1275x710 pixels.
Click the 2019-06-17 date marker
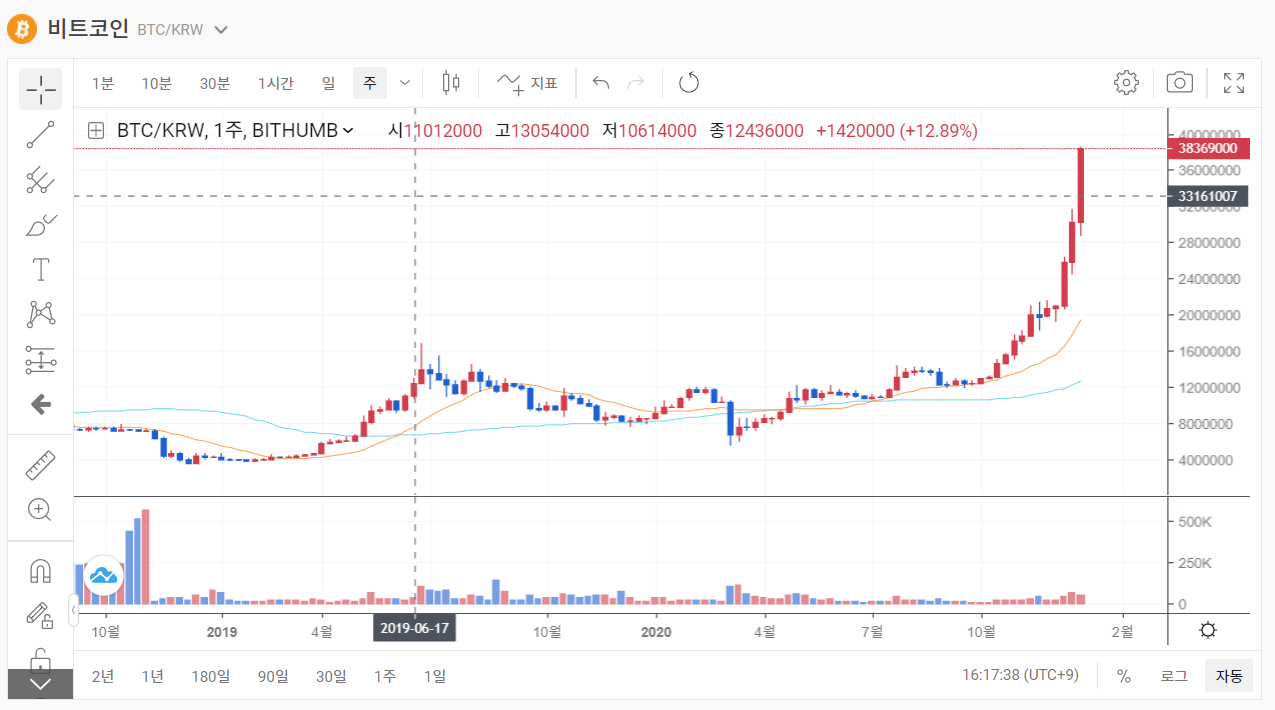[415, 628]
